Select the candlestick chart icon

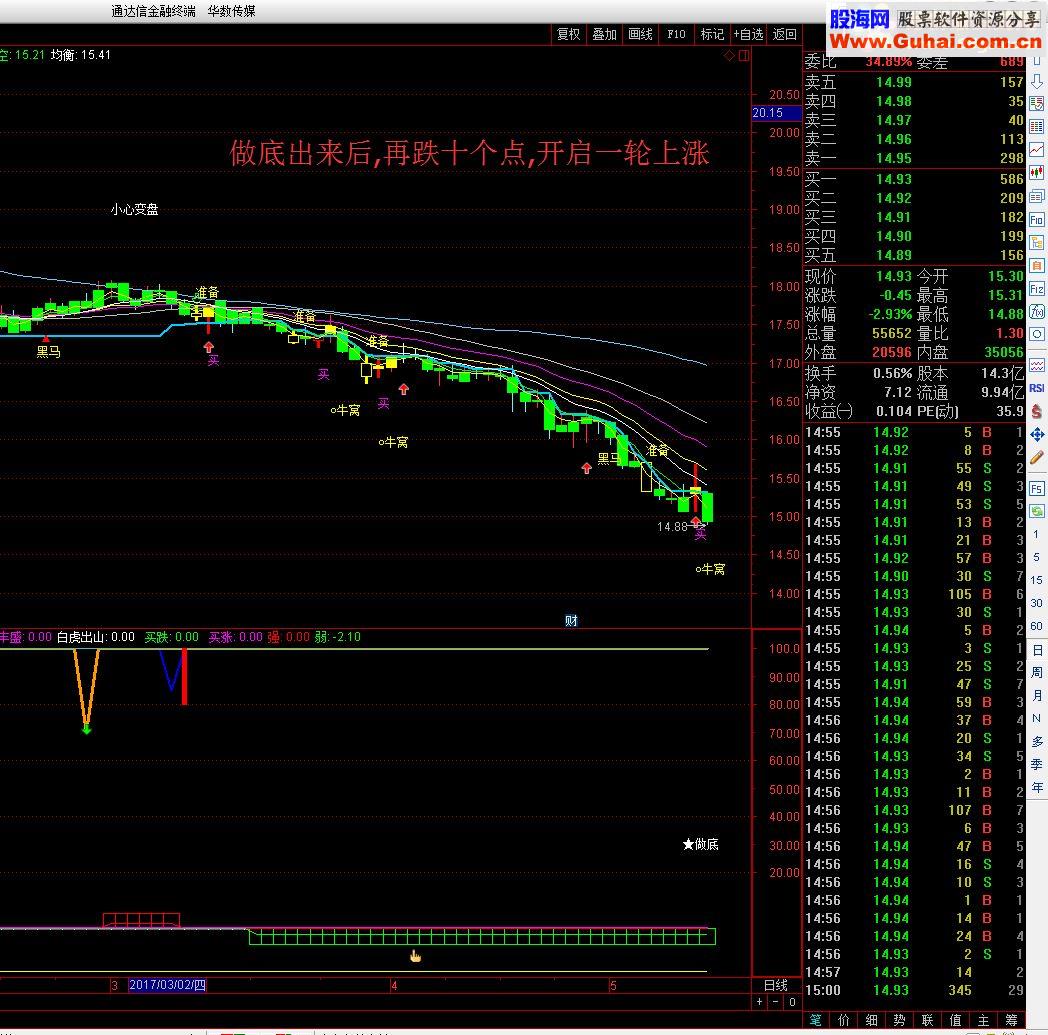coord(1037,173)
